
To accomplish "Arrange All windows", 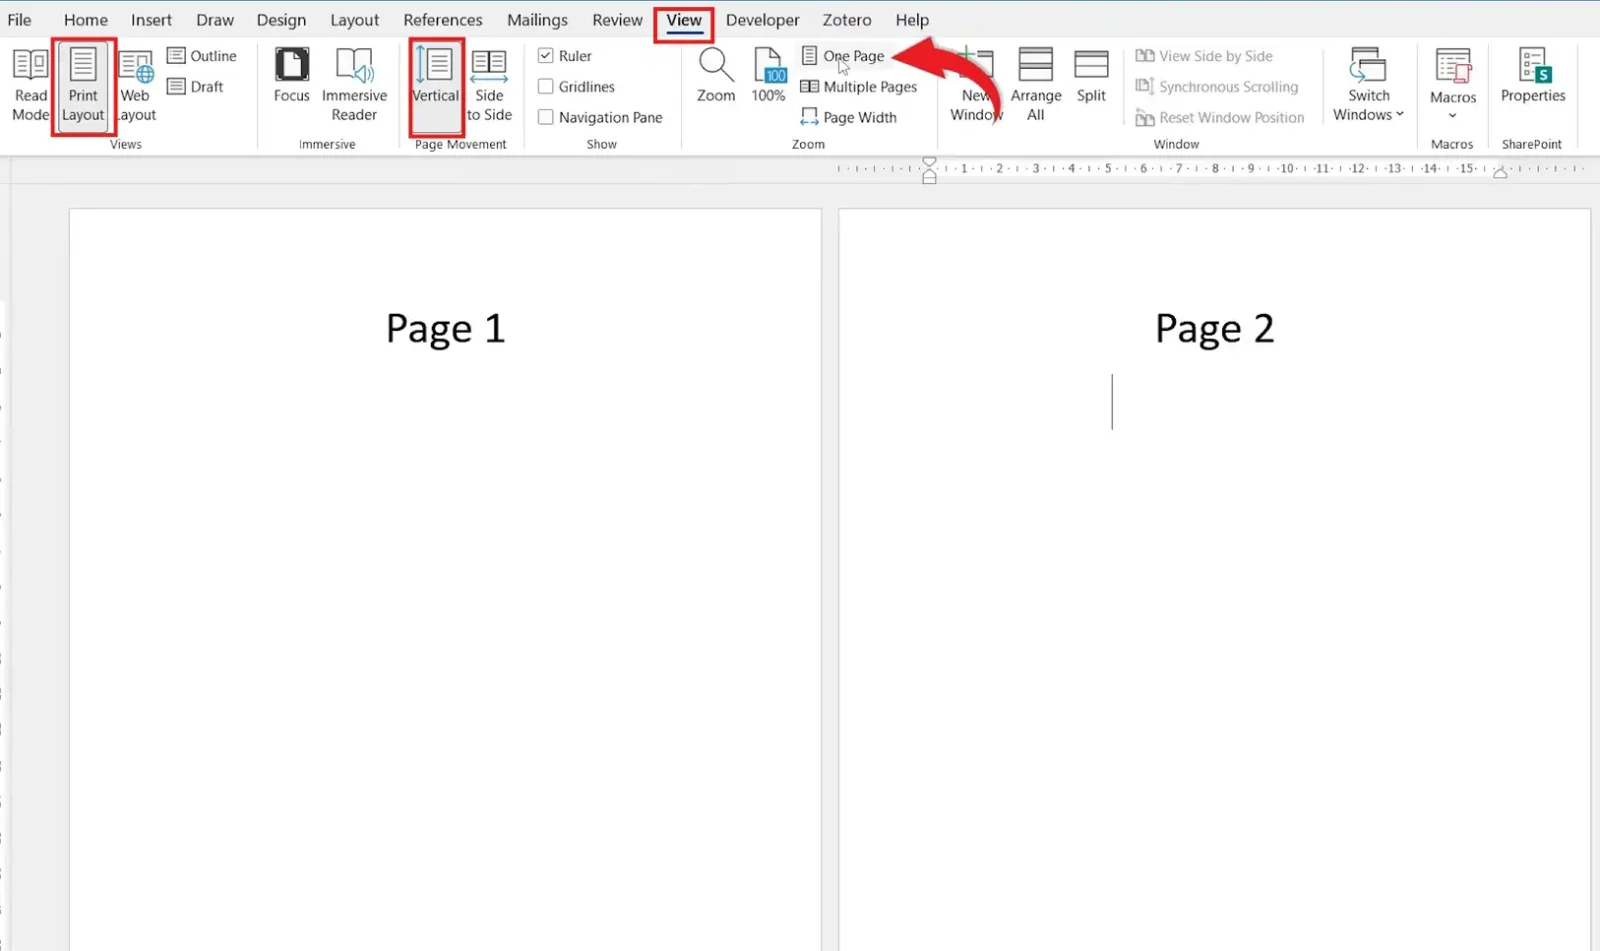I will (x=1036, y=85).
